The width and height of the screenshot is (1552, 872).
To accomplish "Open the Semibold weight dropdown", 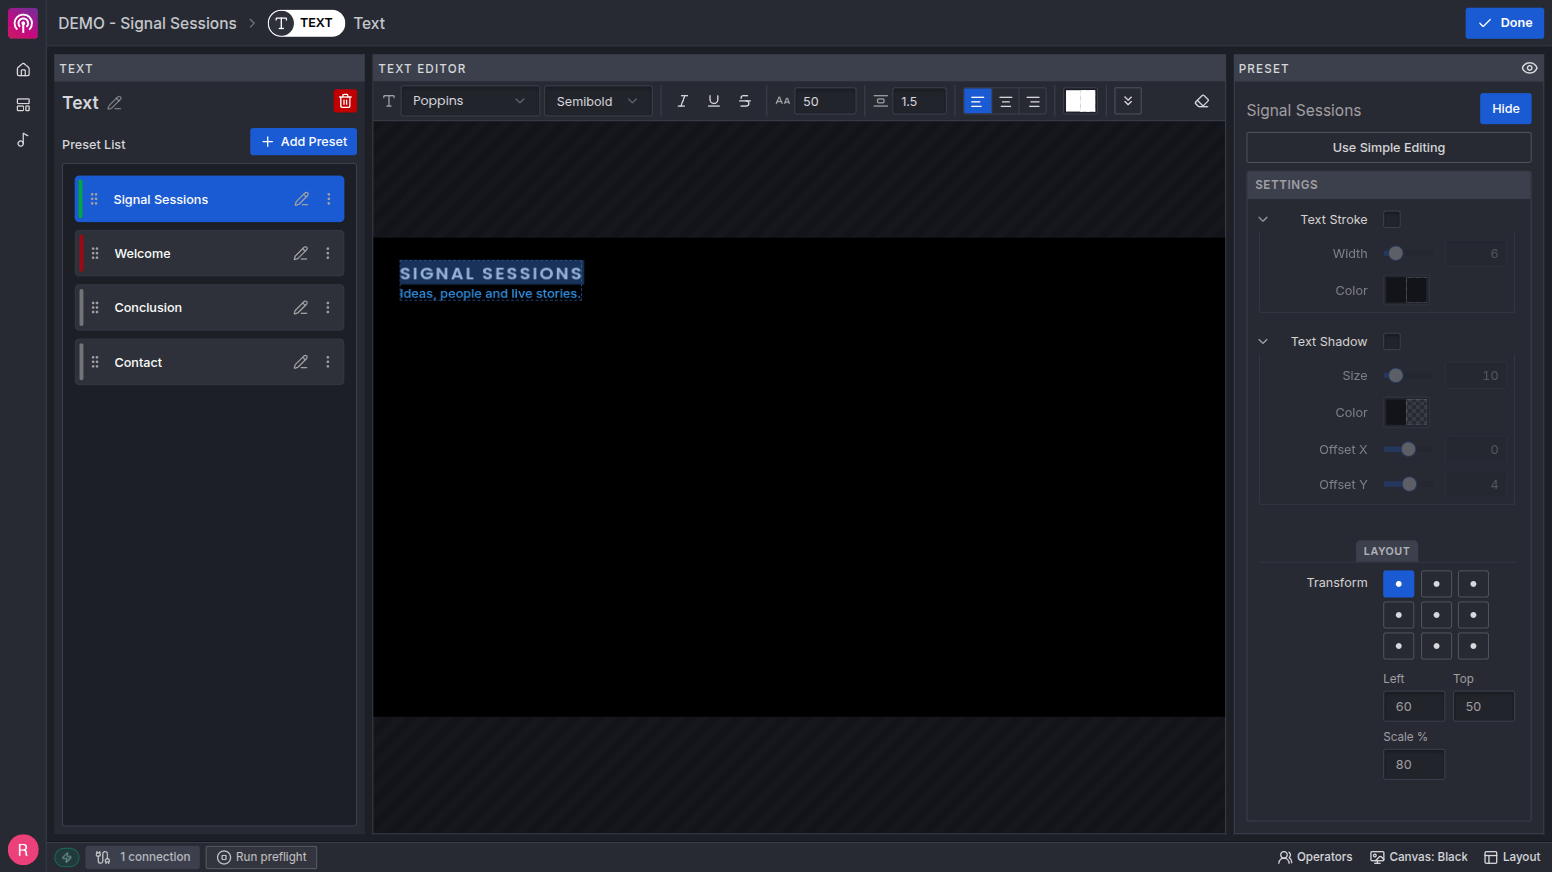I will tap(598, 101).
